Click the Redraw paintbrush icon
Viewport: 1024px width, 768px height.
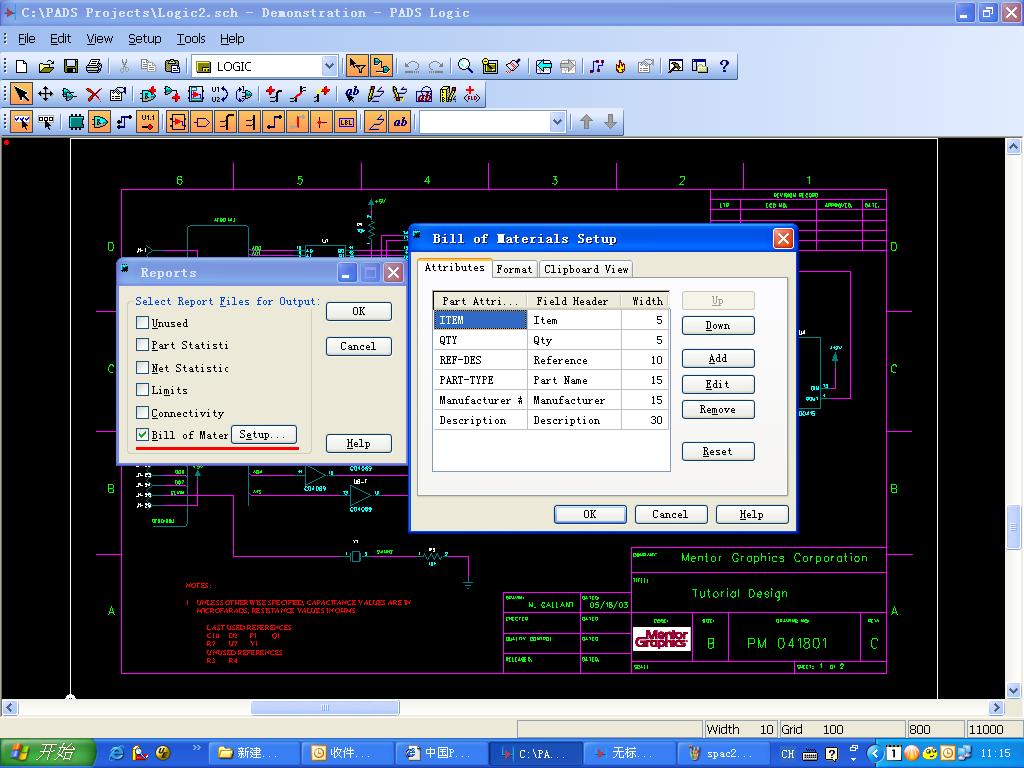point(514,66)
